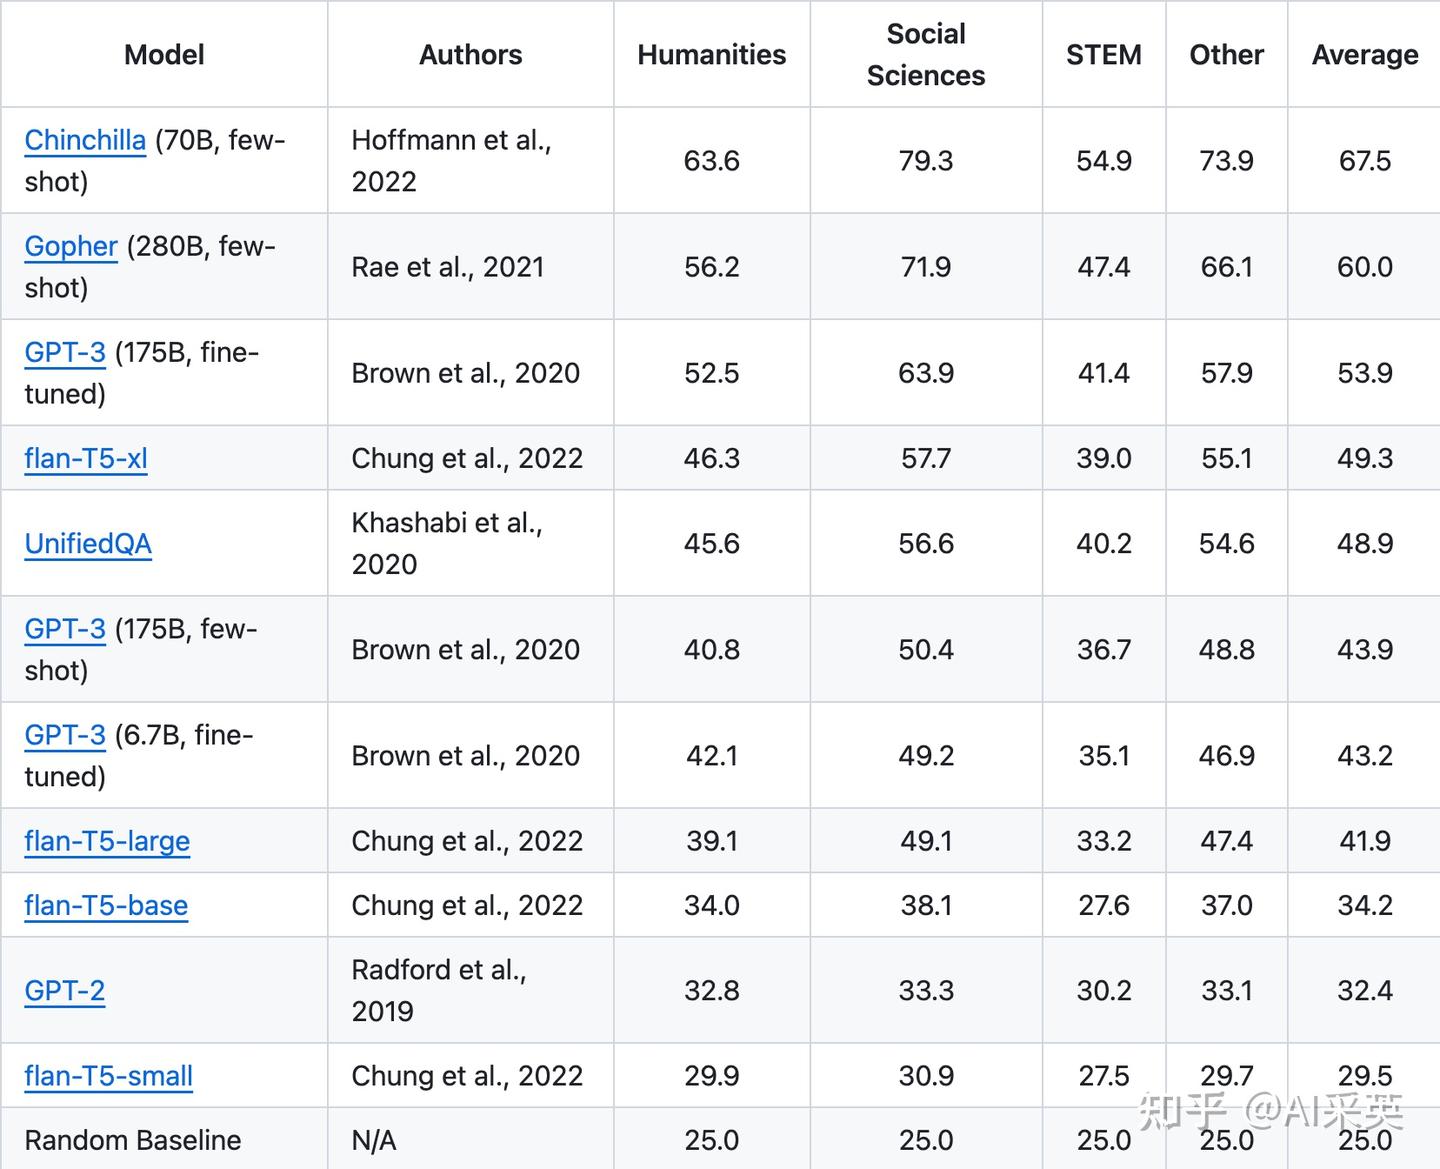Open the Chinchilla model link
This screenshot has width=1440, height=1169.
(x=85, y=140)
